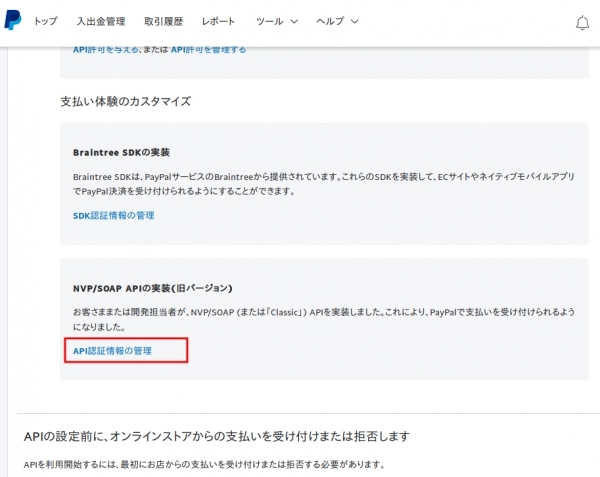Click the API認証情報の管理 link
The width and height of the screenshot is (600, 477).
pos(112,351)
